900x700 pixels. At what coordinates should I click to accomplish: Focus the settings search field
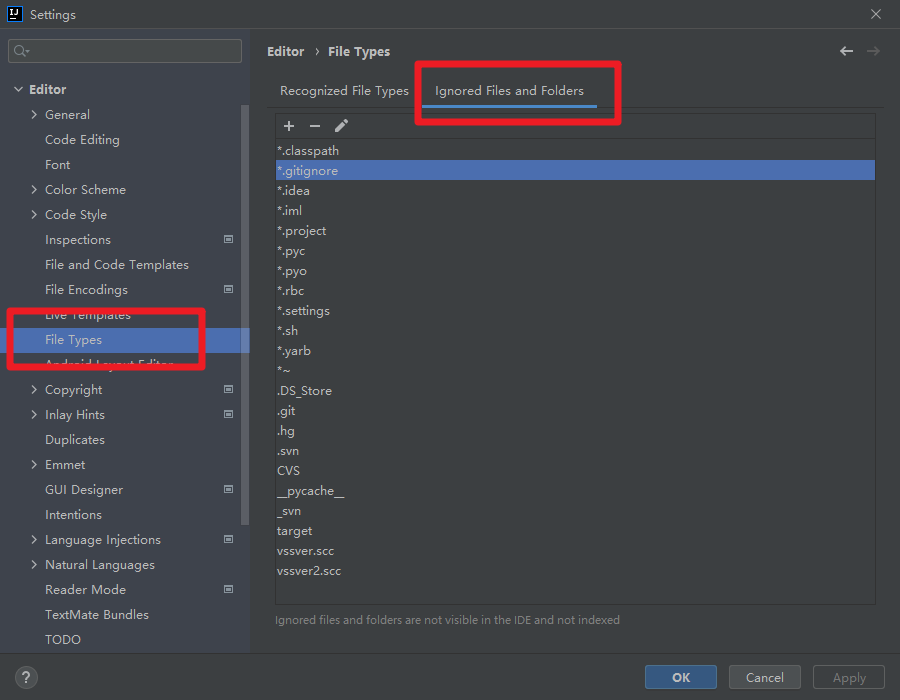[125, 51]
